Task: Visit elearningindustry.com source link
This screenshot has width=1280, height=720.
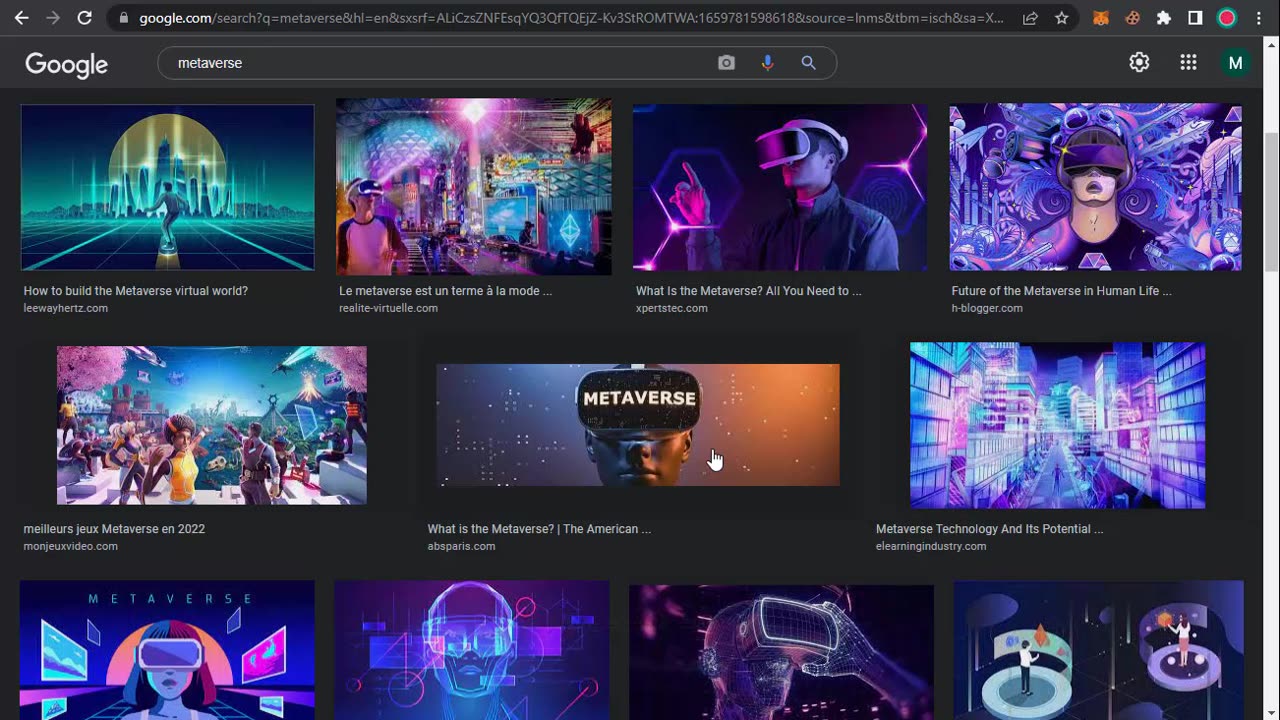Action: 931,546
